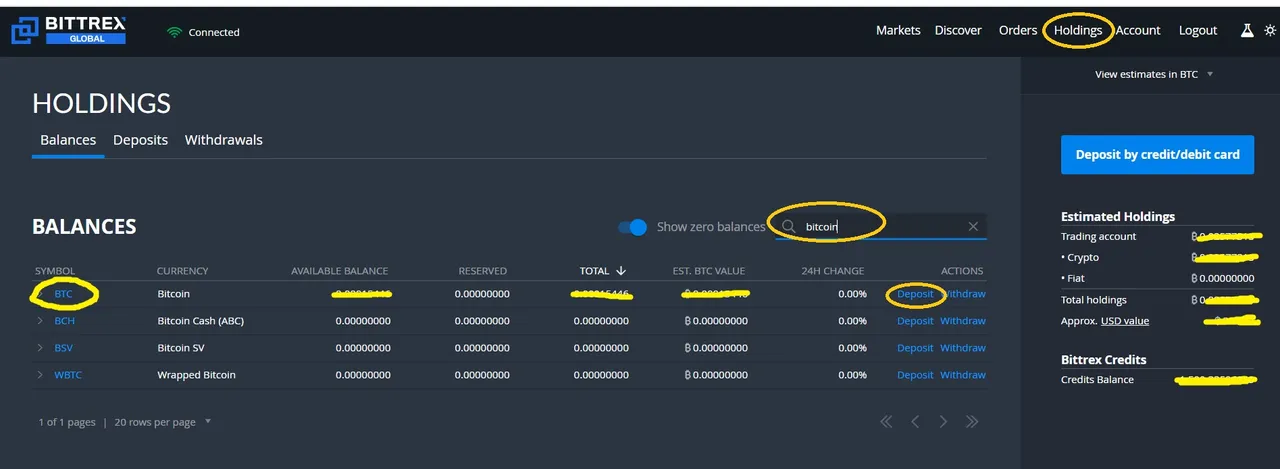Go to first page double arrow
The image size is (1280, 469).
point(886,422)
